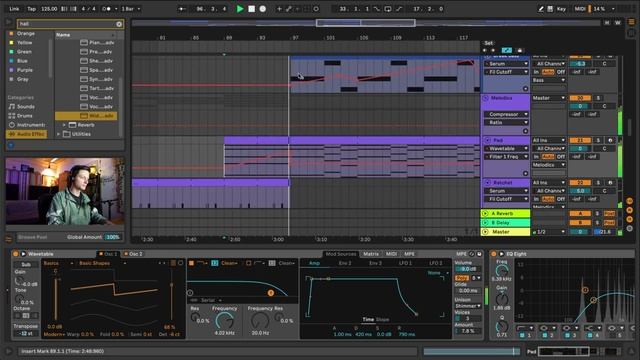Stop the transport playback

click(x=251, y=9)
